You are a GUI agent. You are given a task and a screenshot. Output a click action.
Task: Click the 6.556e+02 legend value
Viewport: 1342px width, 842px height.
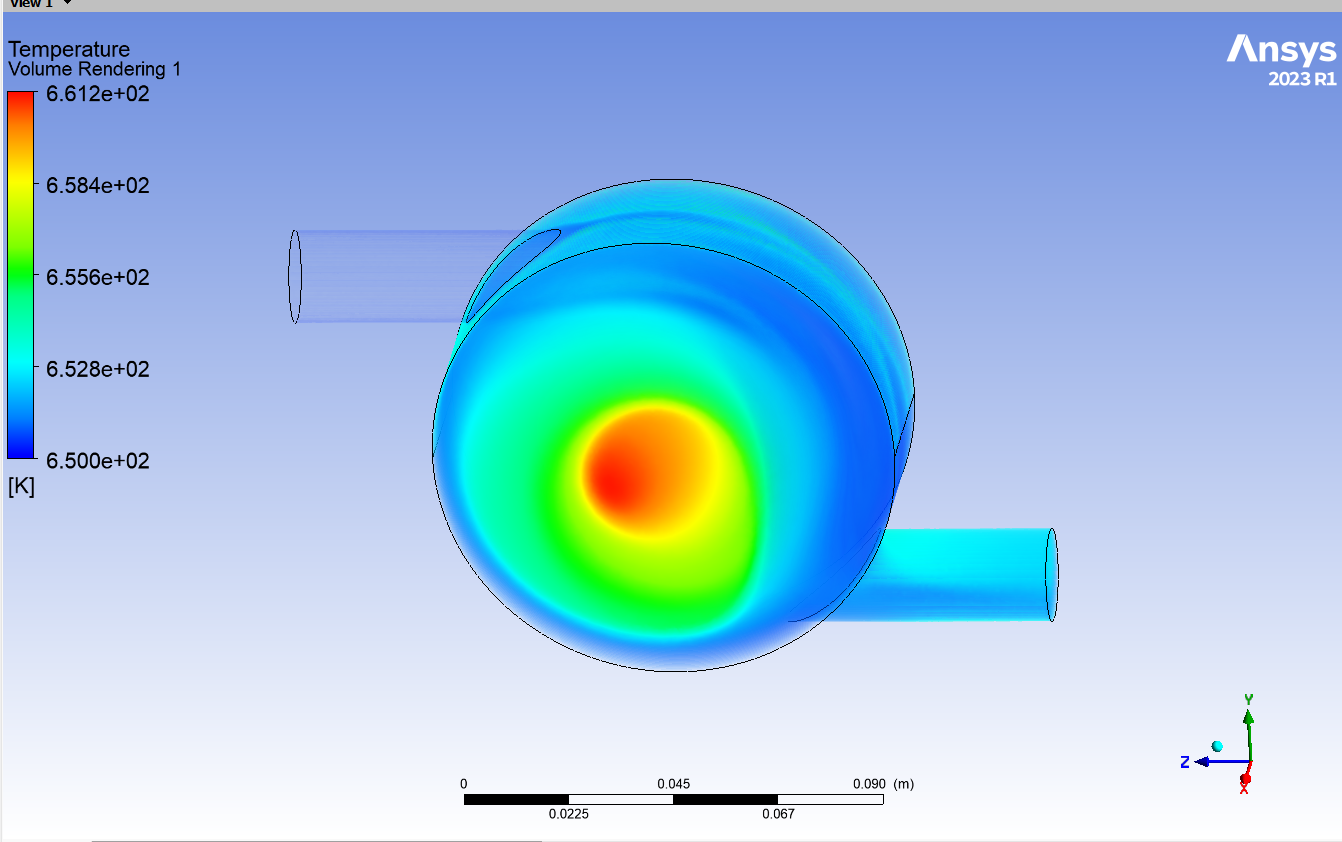point(97,277)
